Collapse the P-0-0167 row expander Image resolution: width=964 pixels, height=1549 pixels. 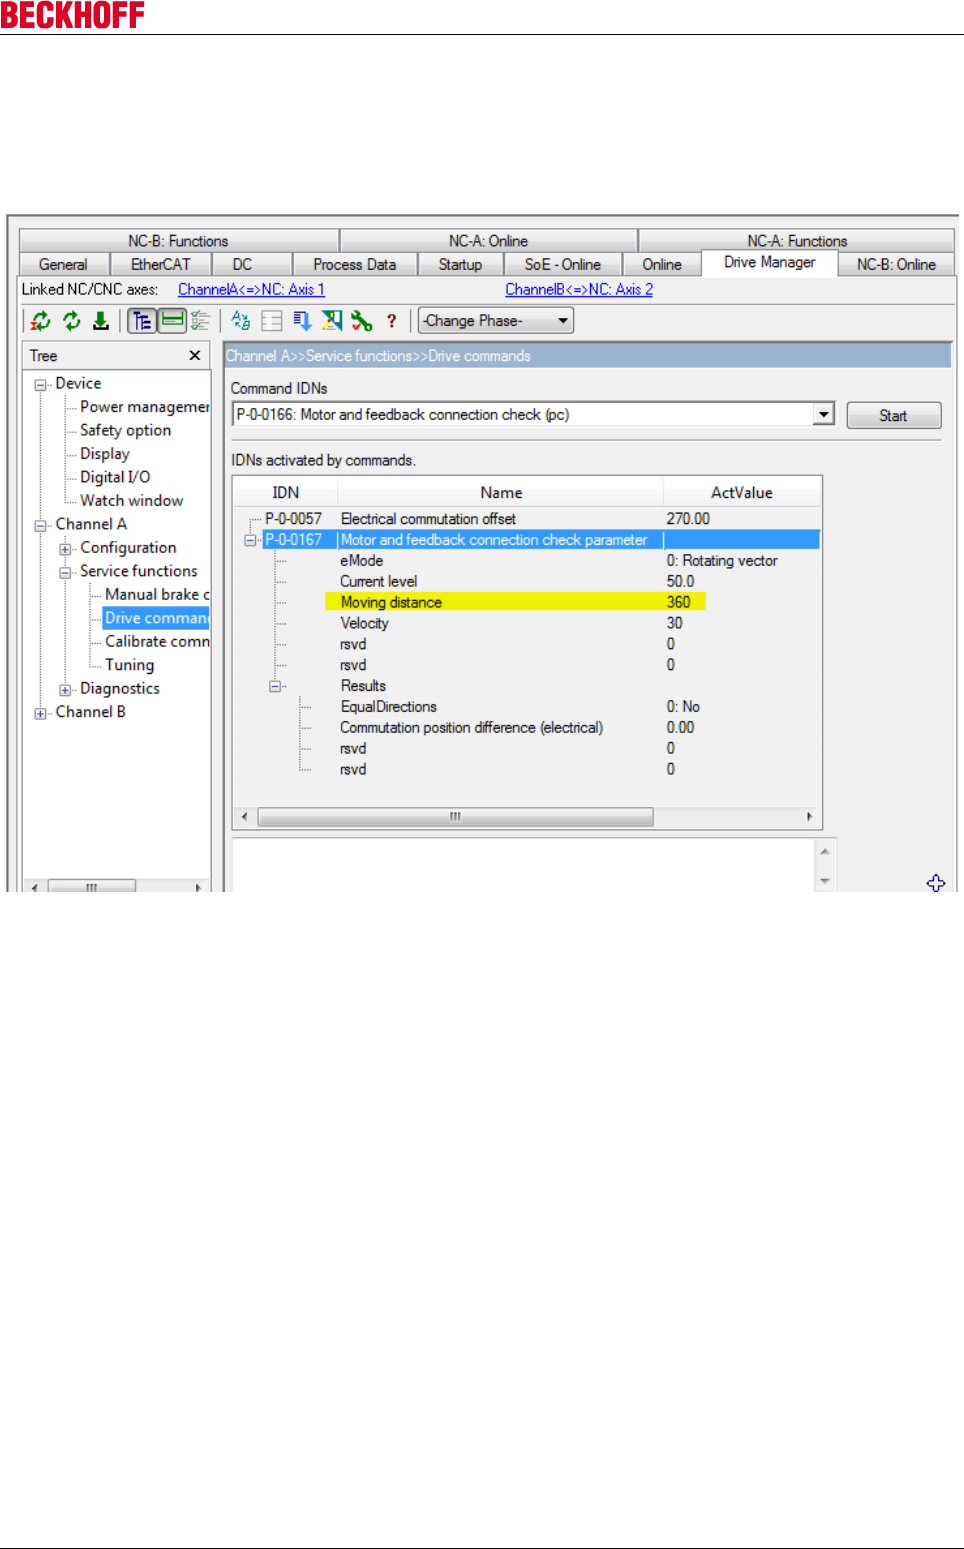[251, 540]
